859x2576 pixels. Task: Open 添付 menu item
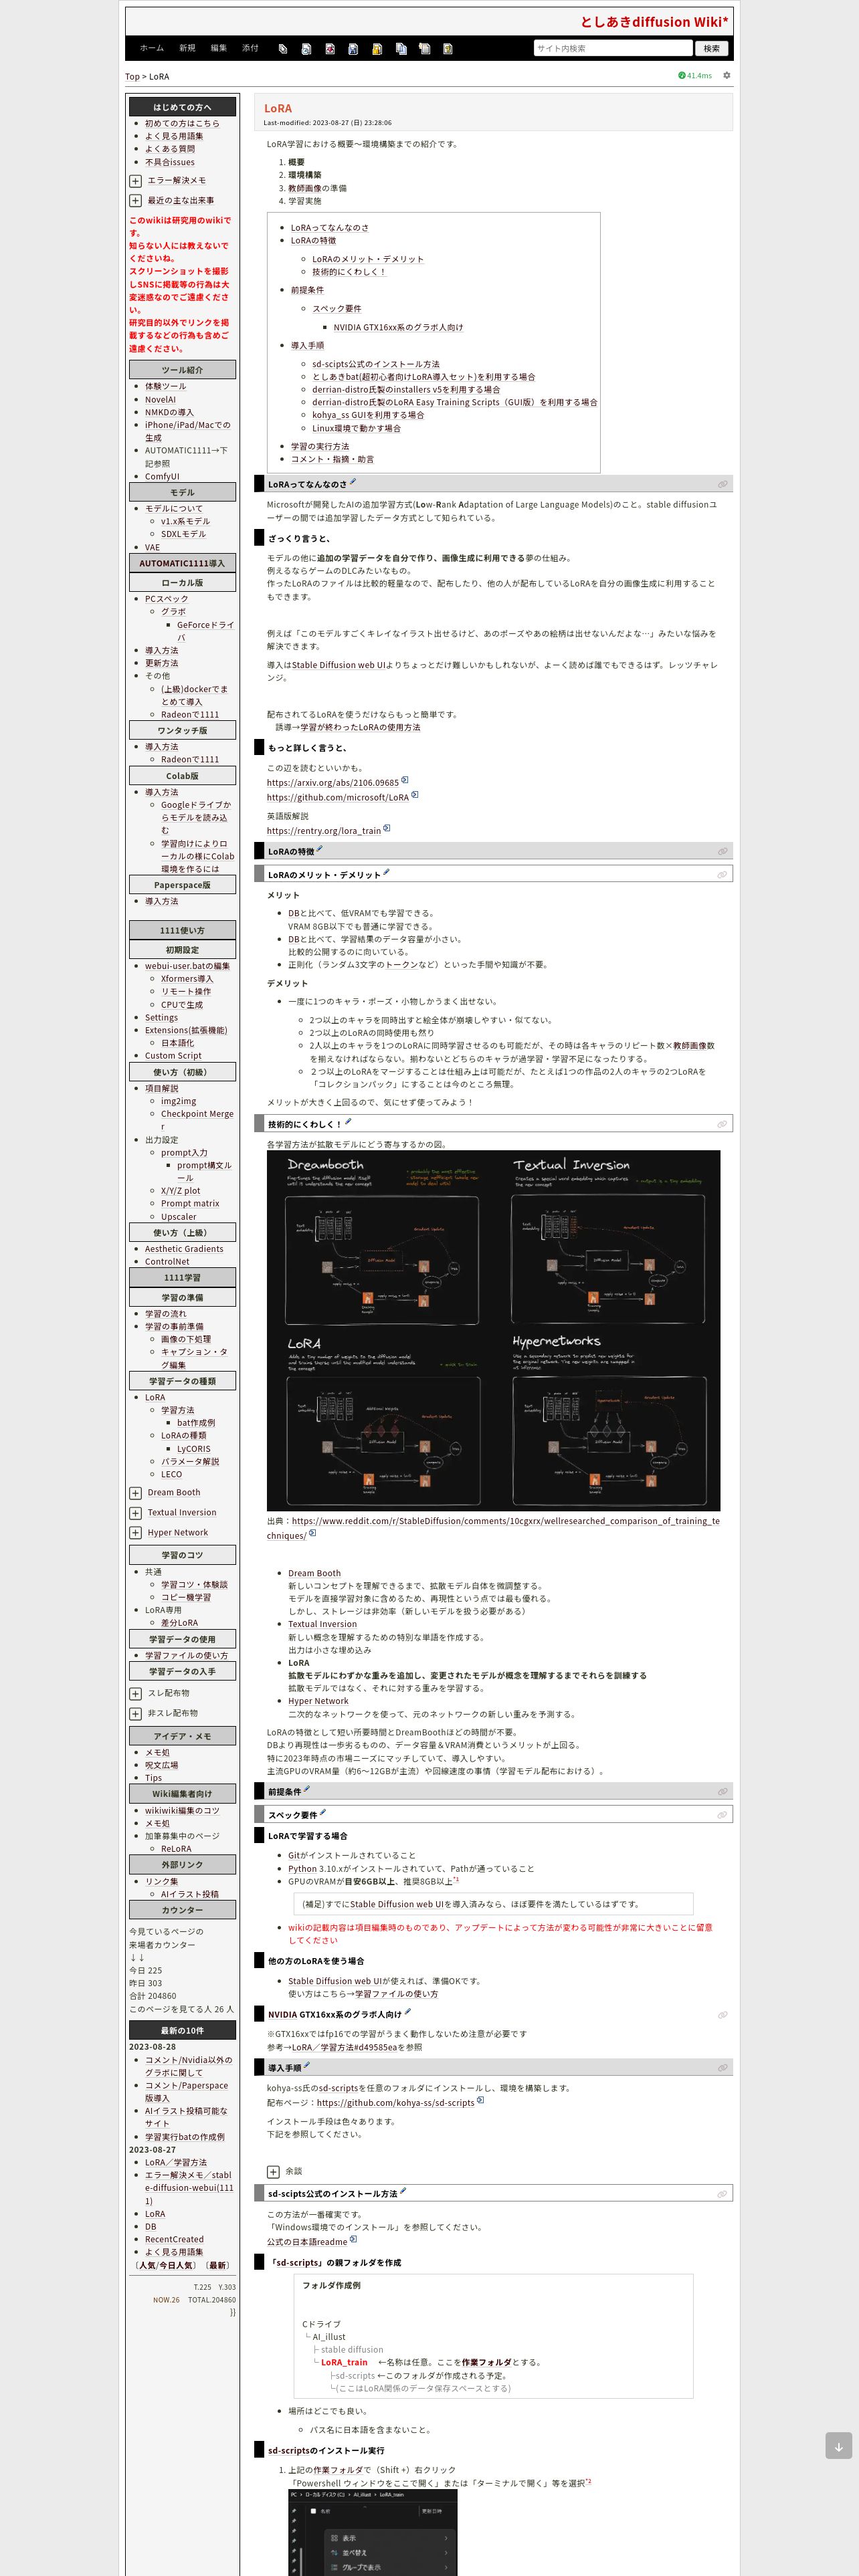(250, 48)
